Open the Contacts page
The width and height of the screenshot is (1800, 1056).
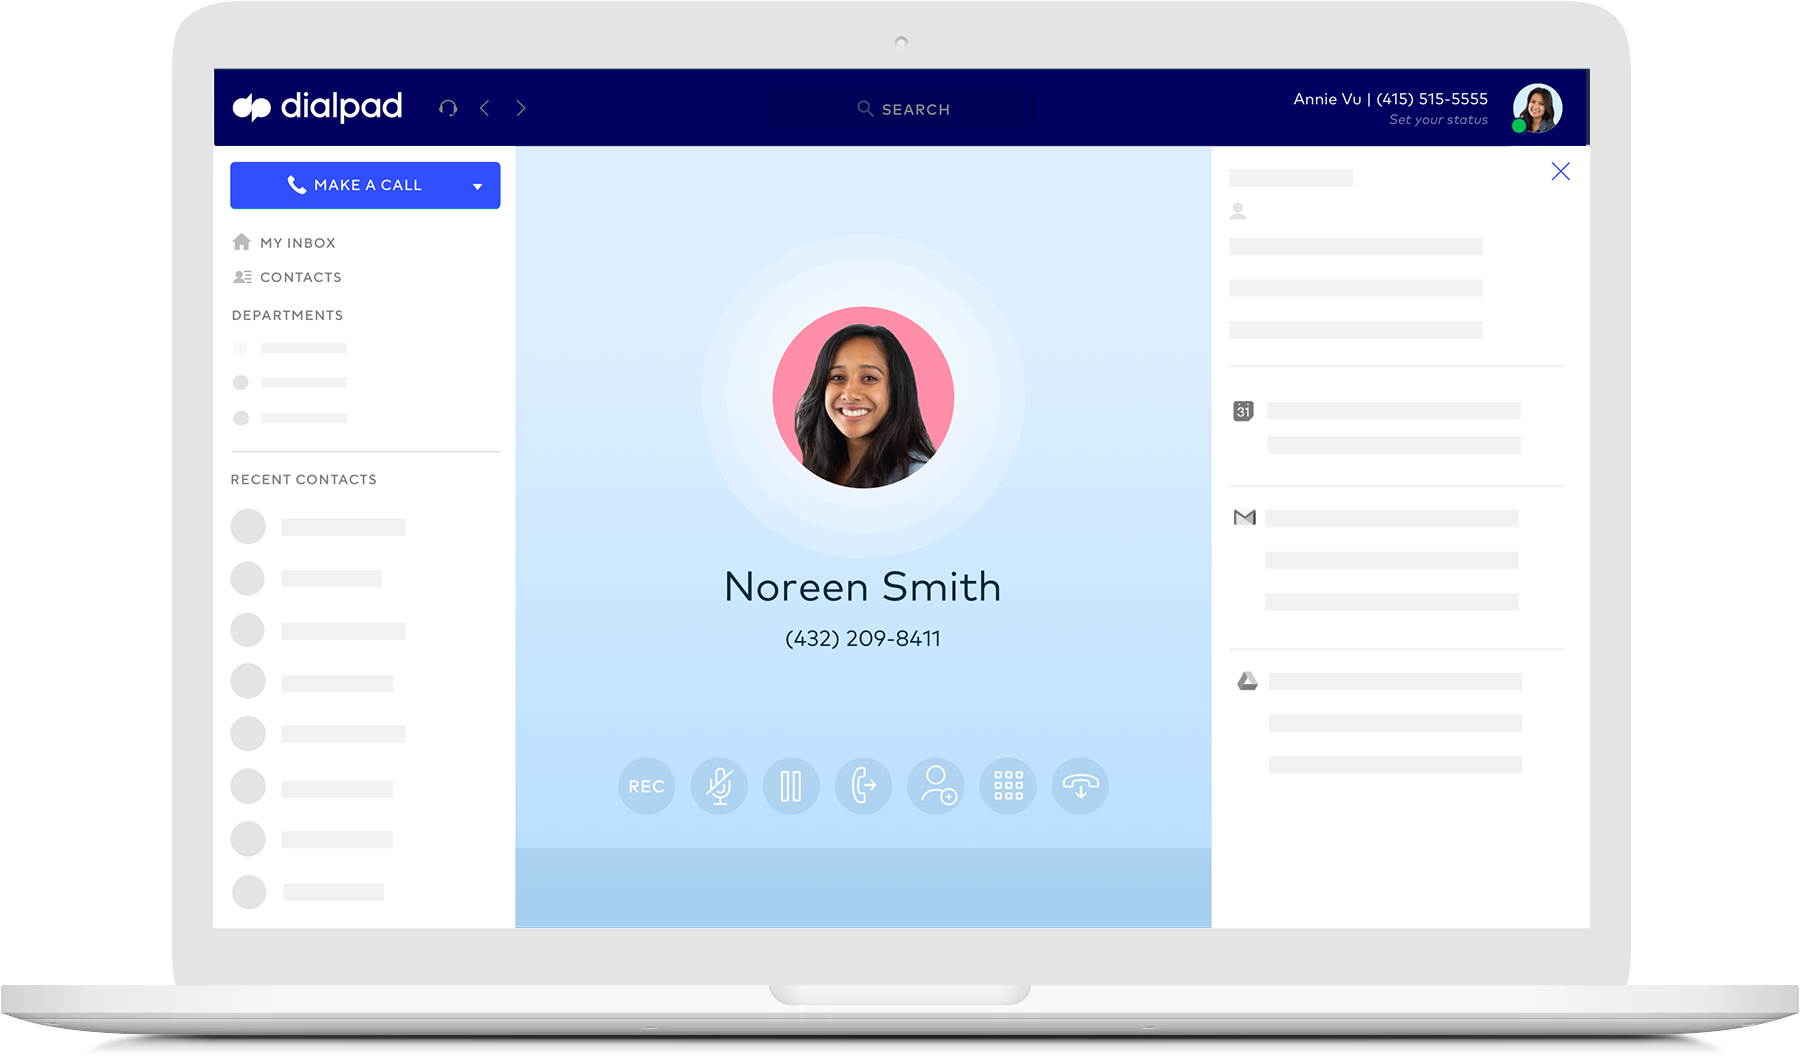(300, 277)
